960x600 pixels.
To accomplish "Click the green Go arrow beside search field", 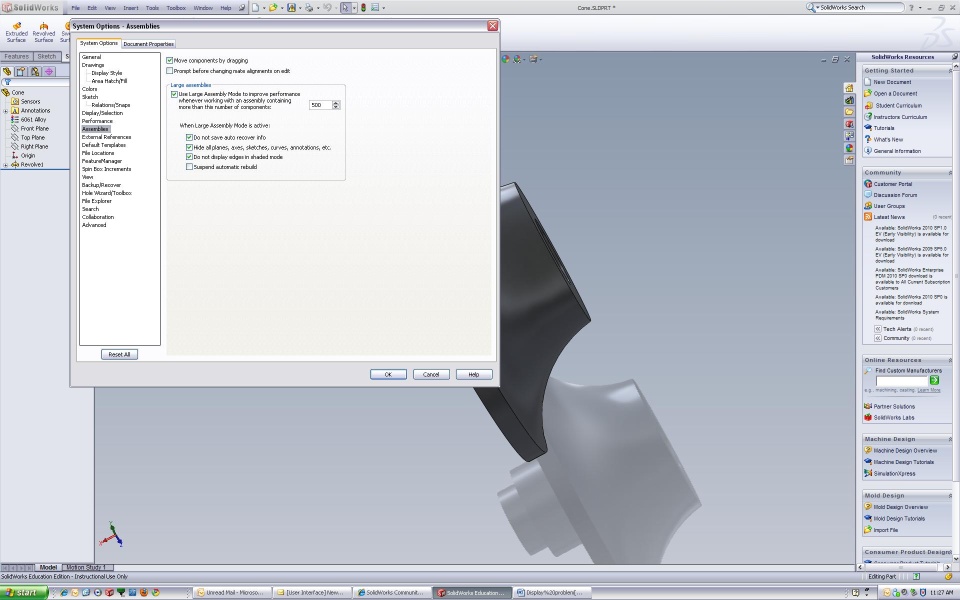I will pos(934,380).
